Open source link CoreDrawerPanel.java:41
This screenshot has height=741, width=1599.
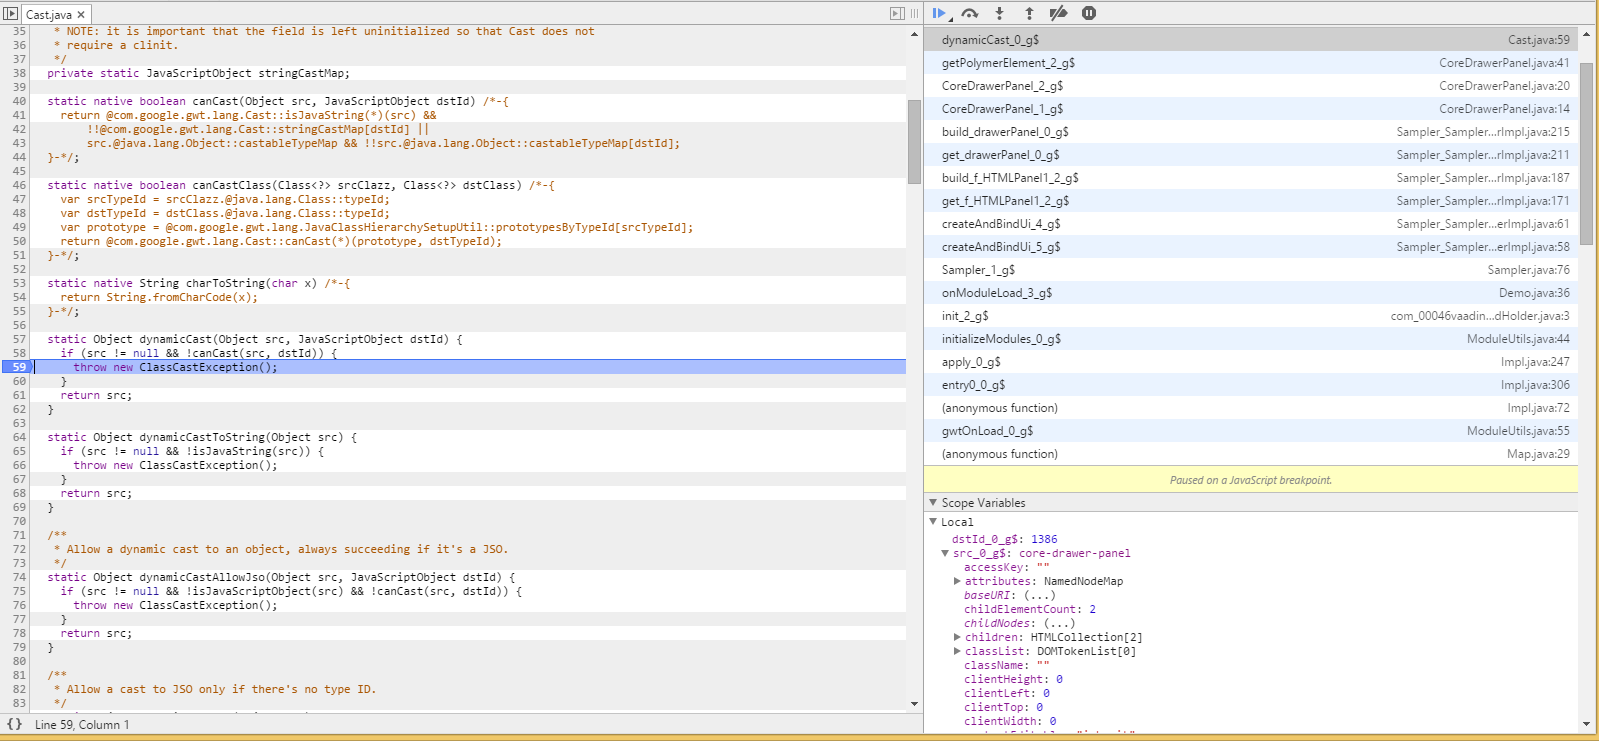click(1504, 63)
